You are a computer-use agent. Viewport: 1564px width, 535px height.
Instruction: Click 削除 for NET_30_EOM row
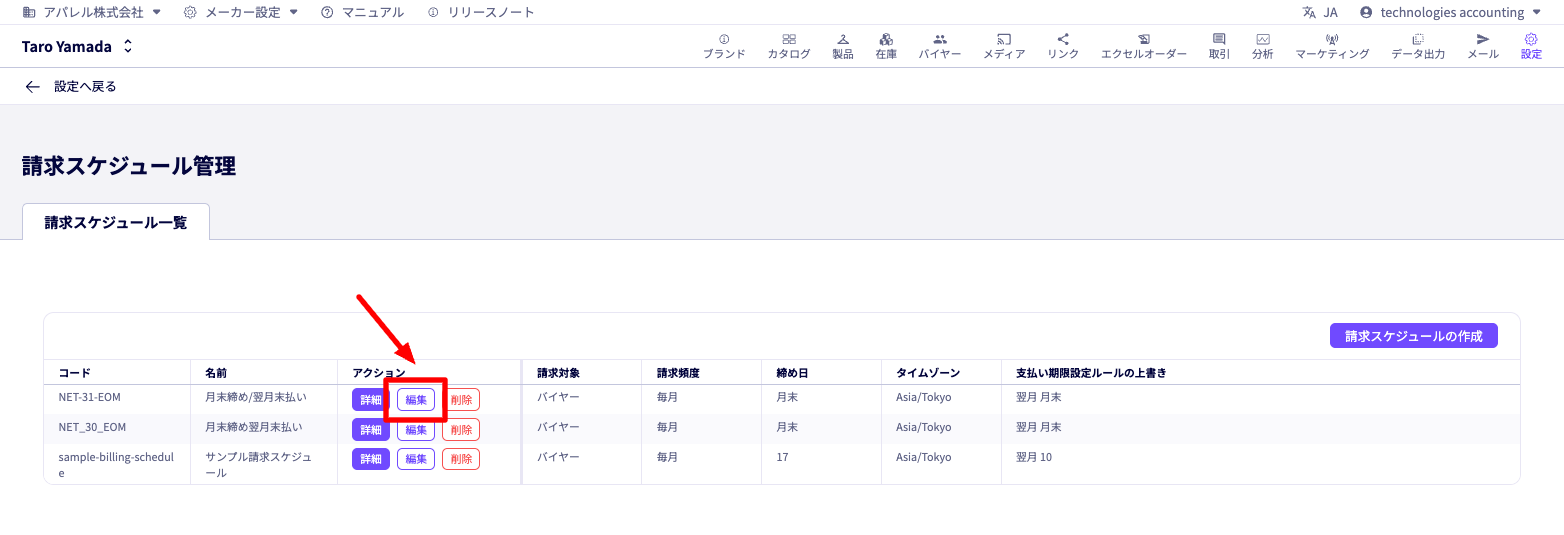461,430
